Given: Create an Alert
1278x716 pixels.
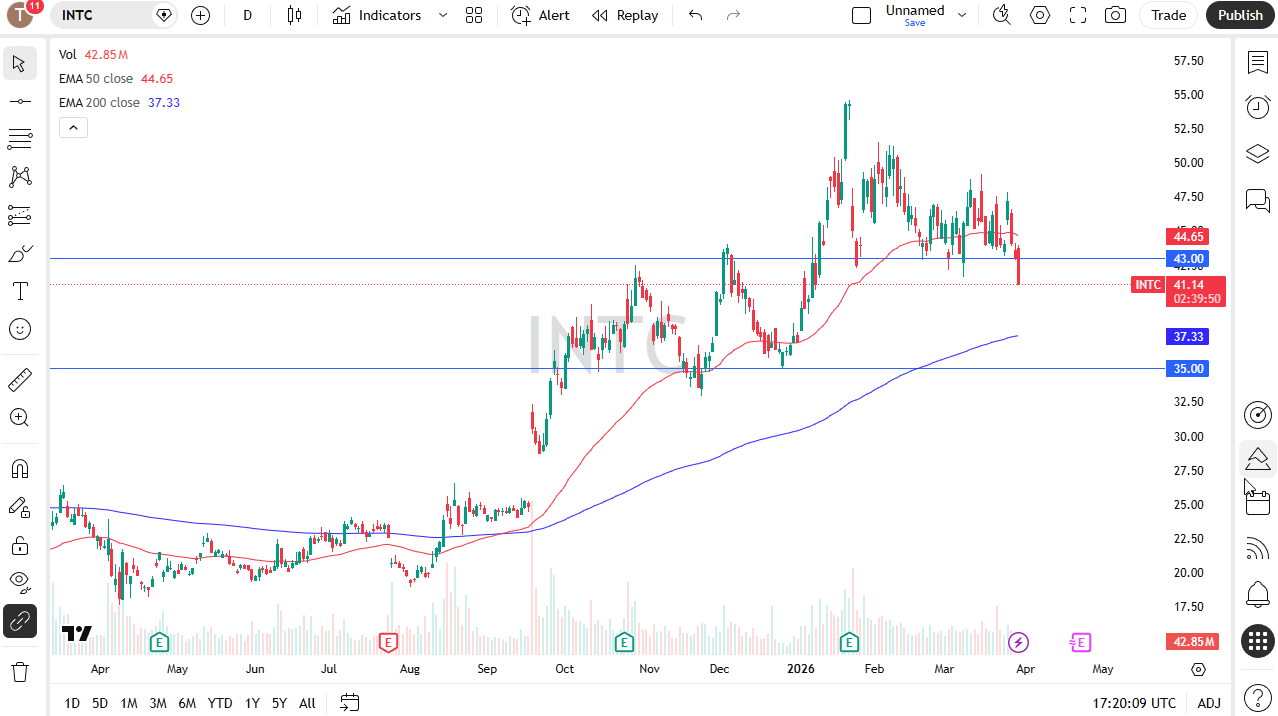Looking at the screenshot, I should 541,15.
